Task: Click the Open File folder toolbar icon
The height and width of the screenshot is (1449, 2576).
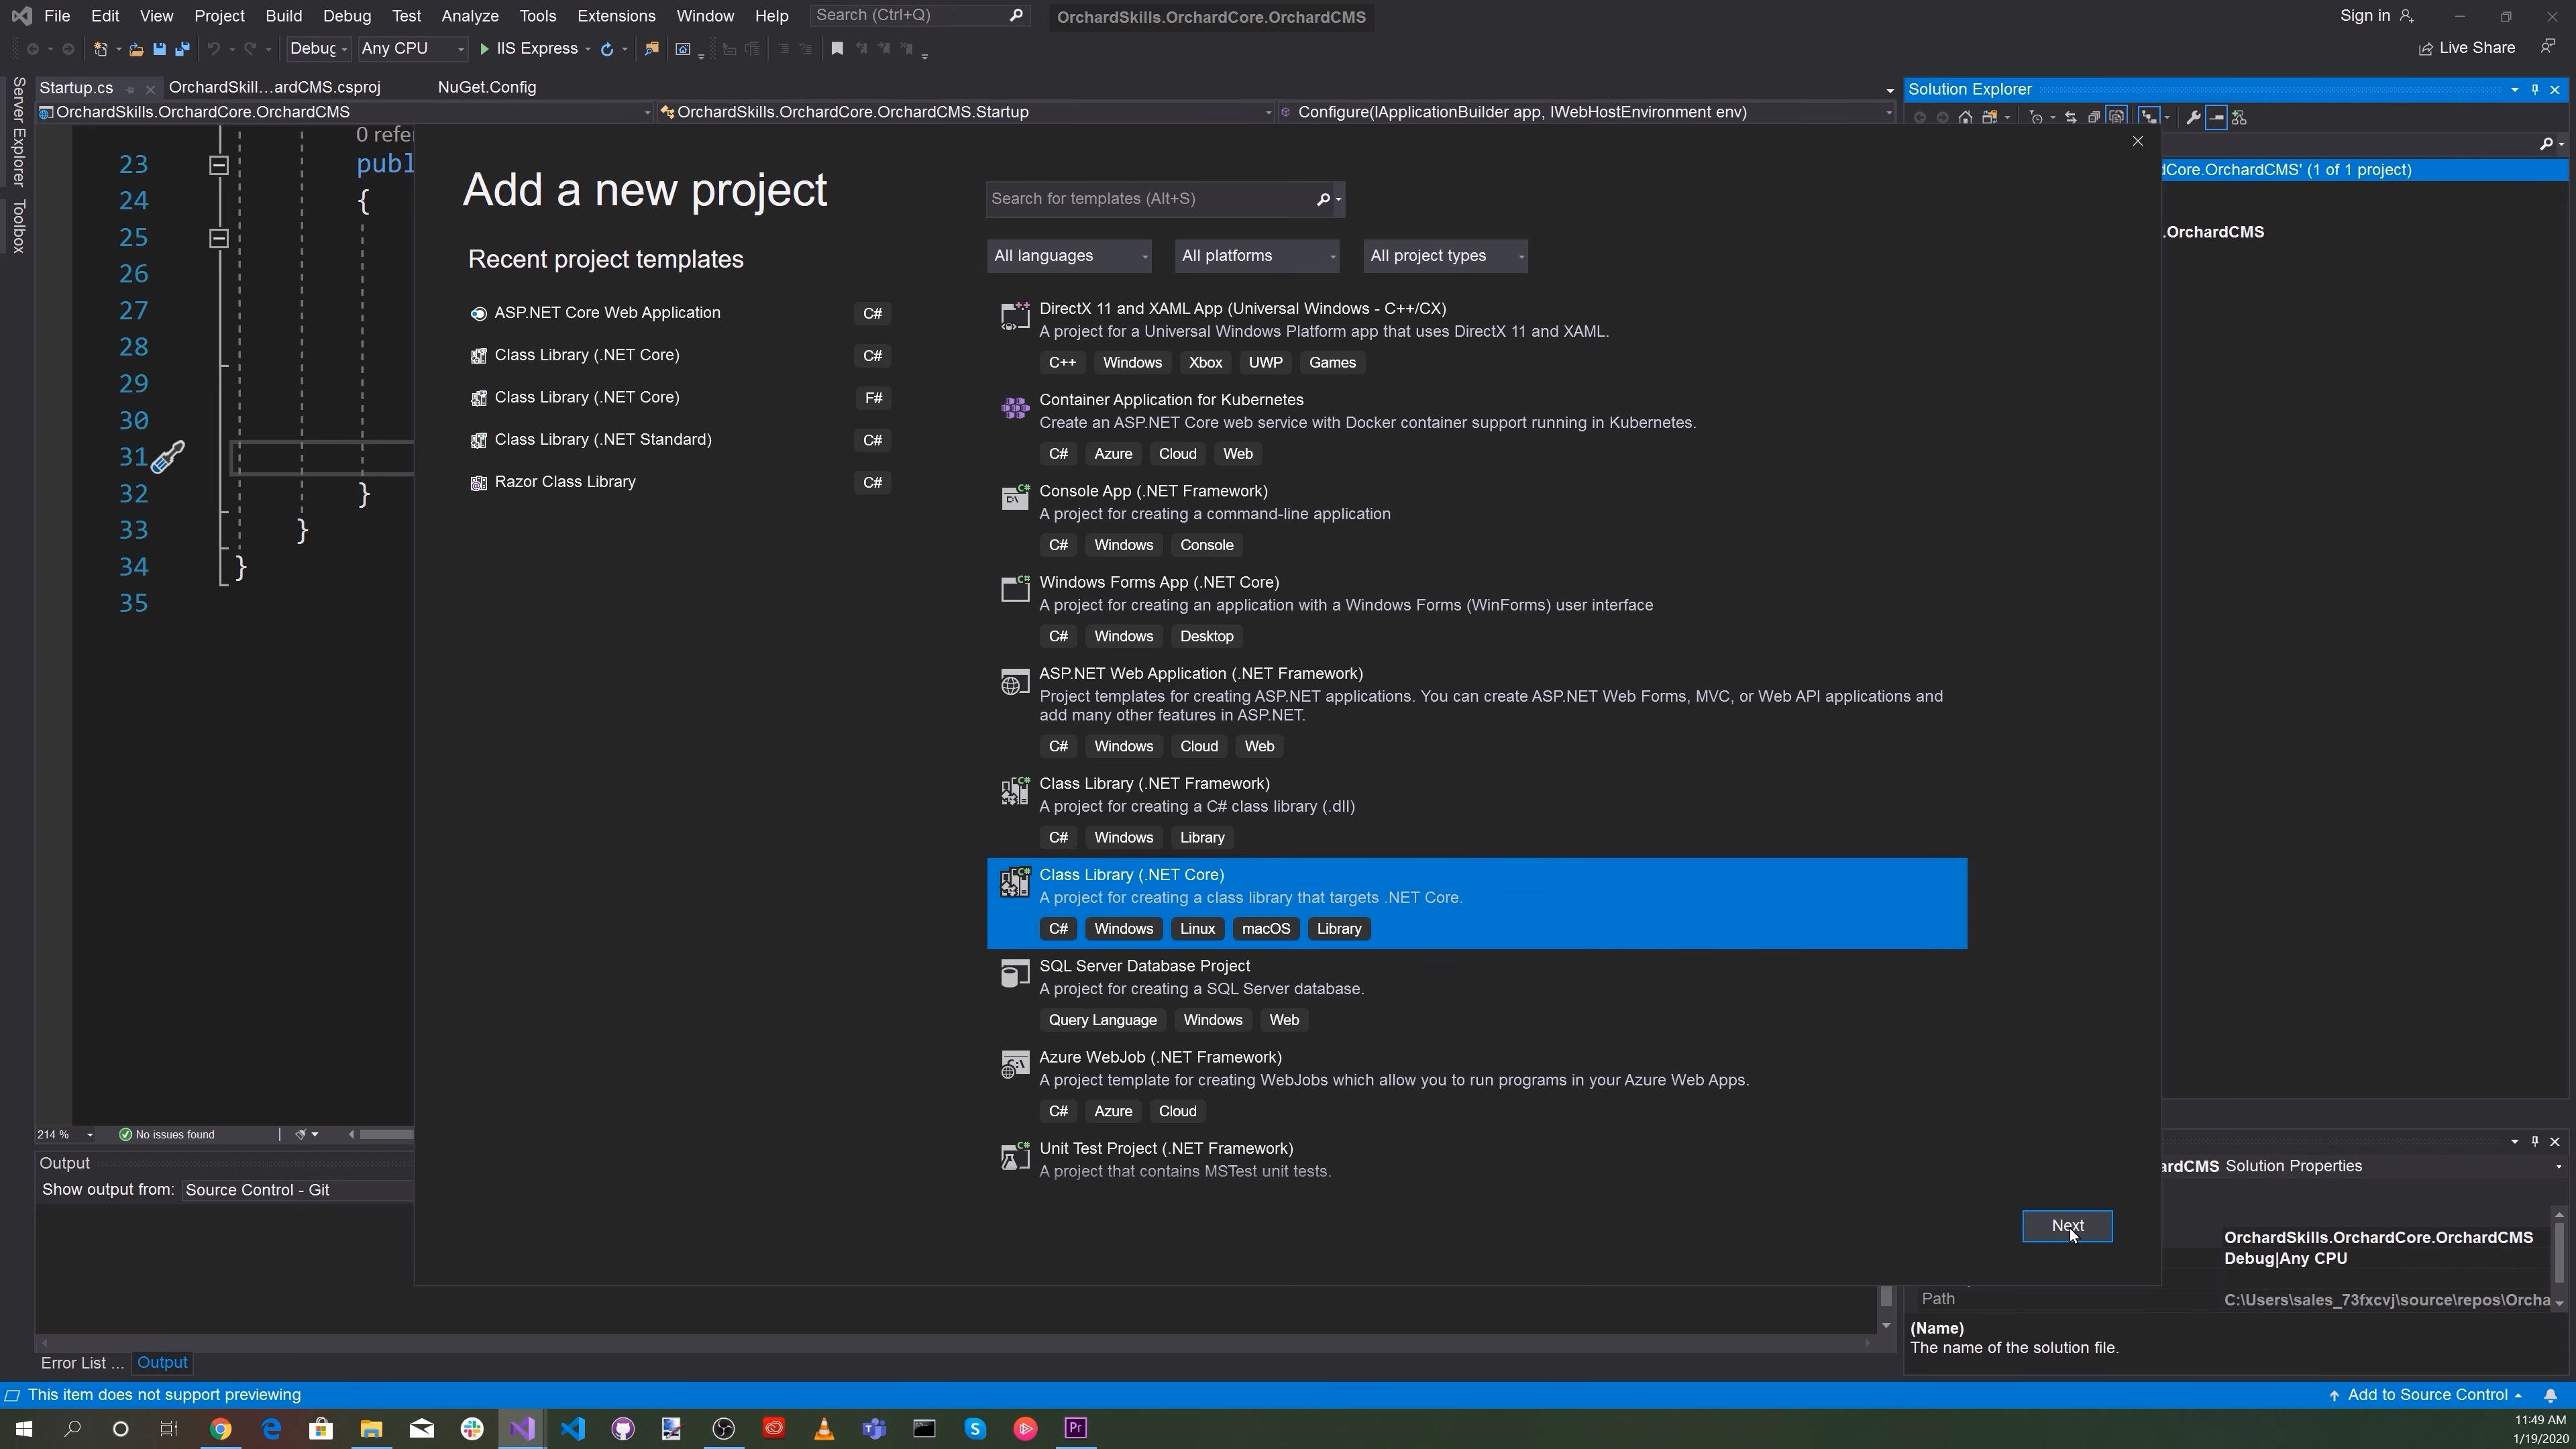Action: pos(136,49)
